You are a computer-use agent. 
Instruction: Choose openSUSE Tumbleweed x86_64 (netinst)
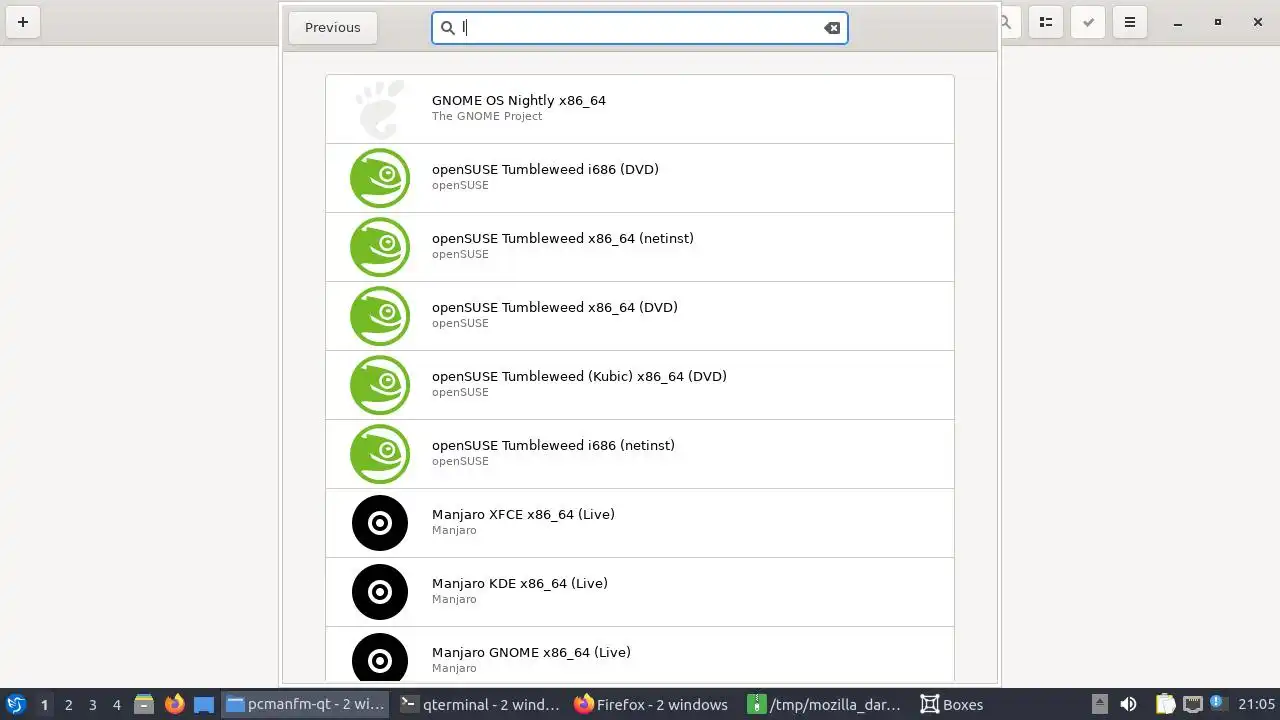coord(640,247)
